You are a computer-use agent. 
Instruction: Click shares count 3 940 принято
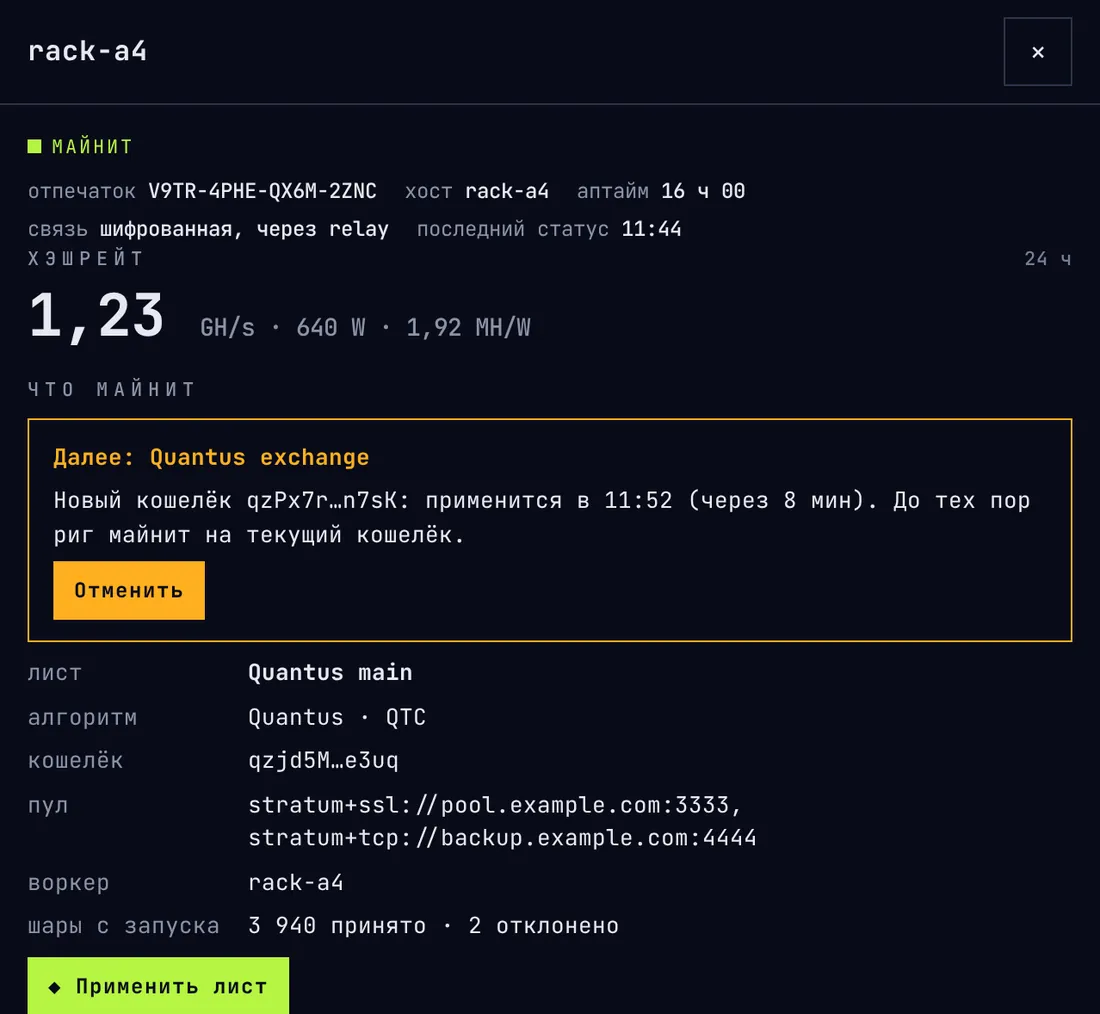coord(337,926)
